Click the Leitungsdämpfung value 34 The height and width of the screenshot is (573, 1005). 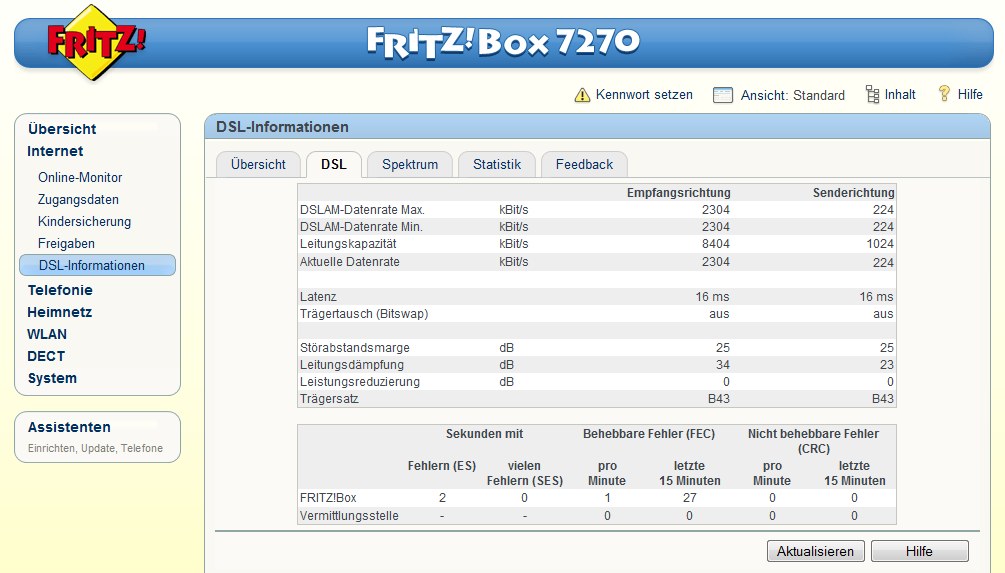[x=723, y=365]
